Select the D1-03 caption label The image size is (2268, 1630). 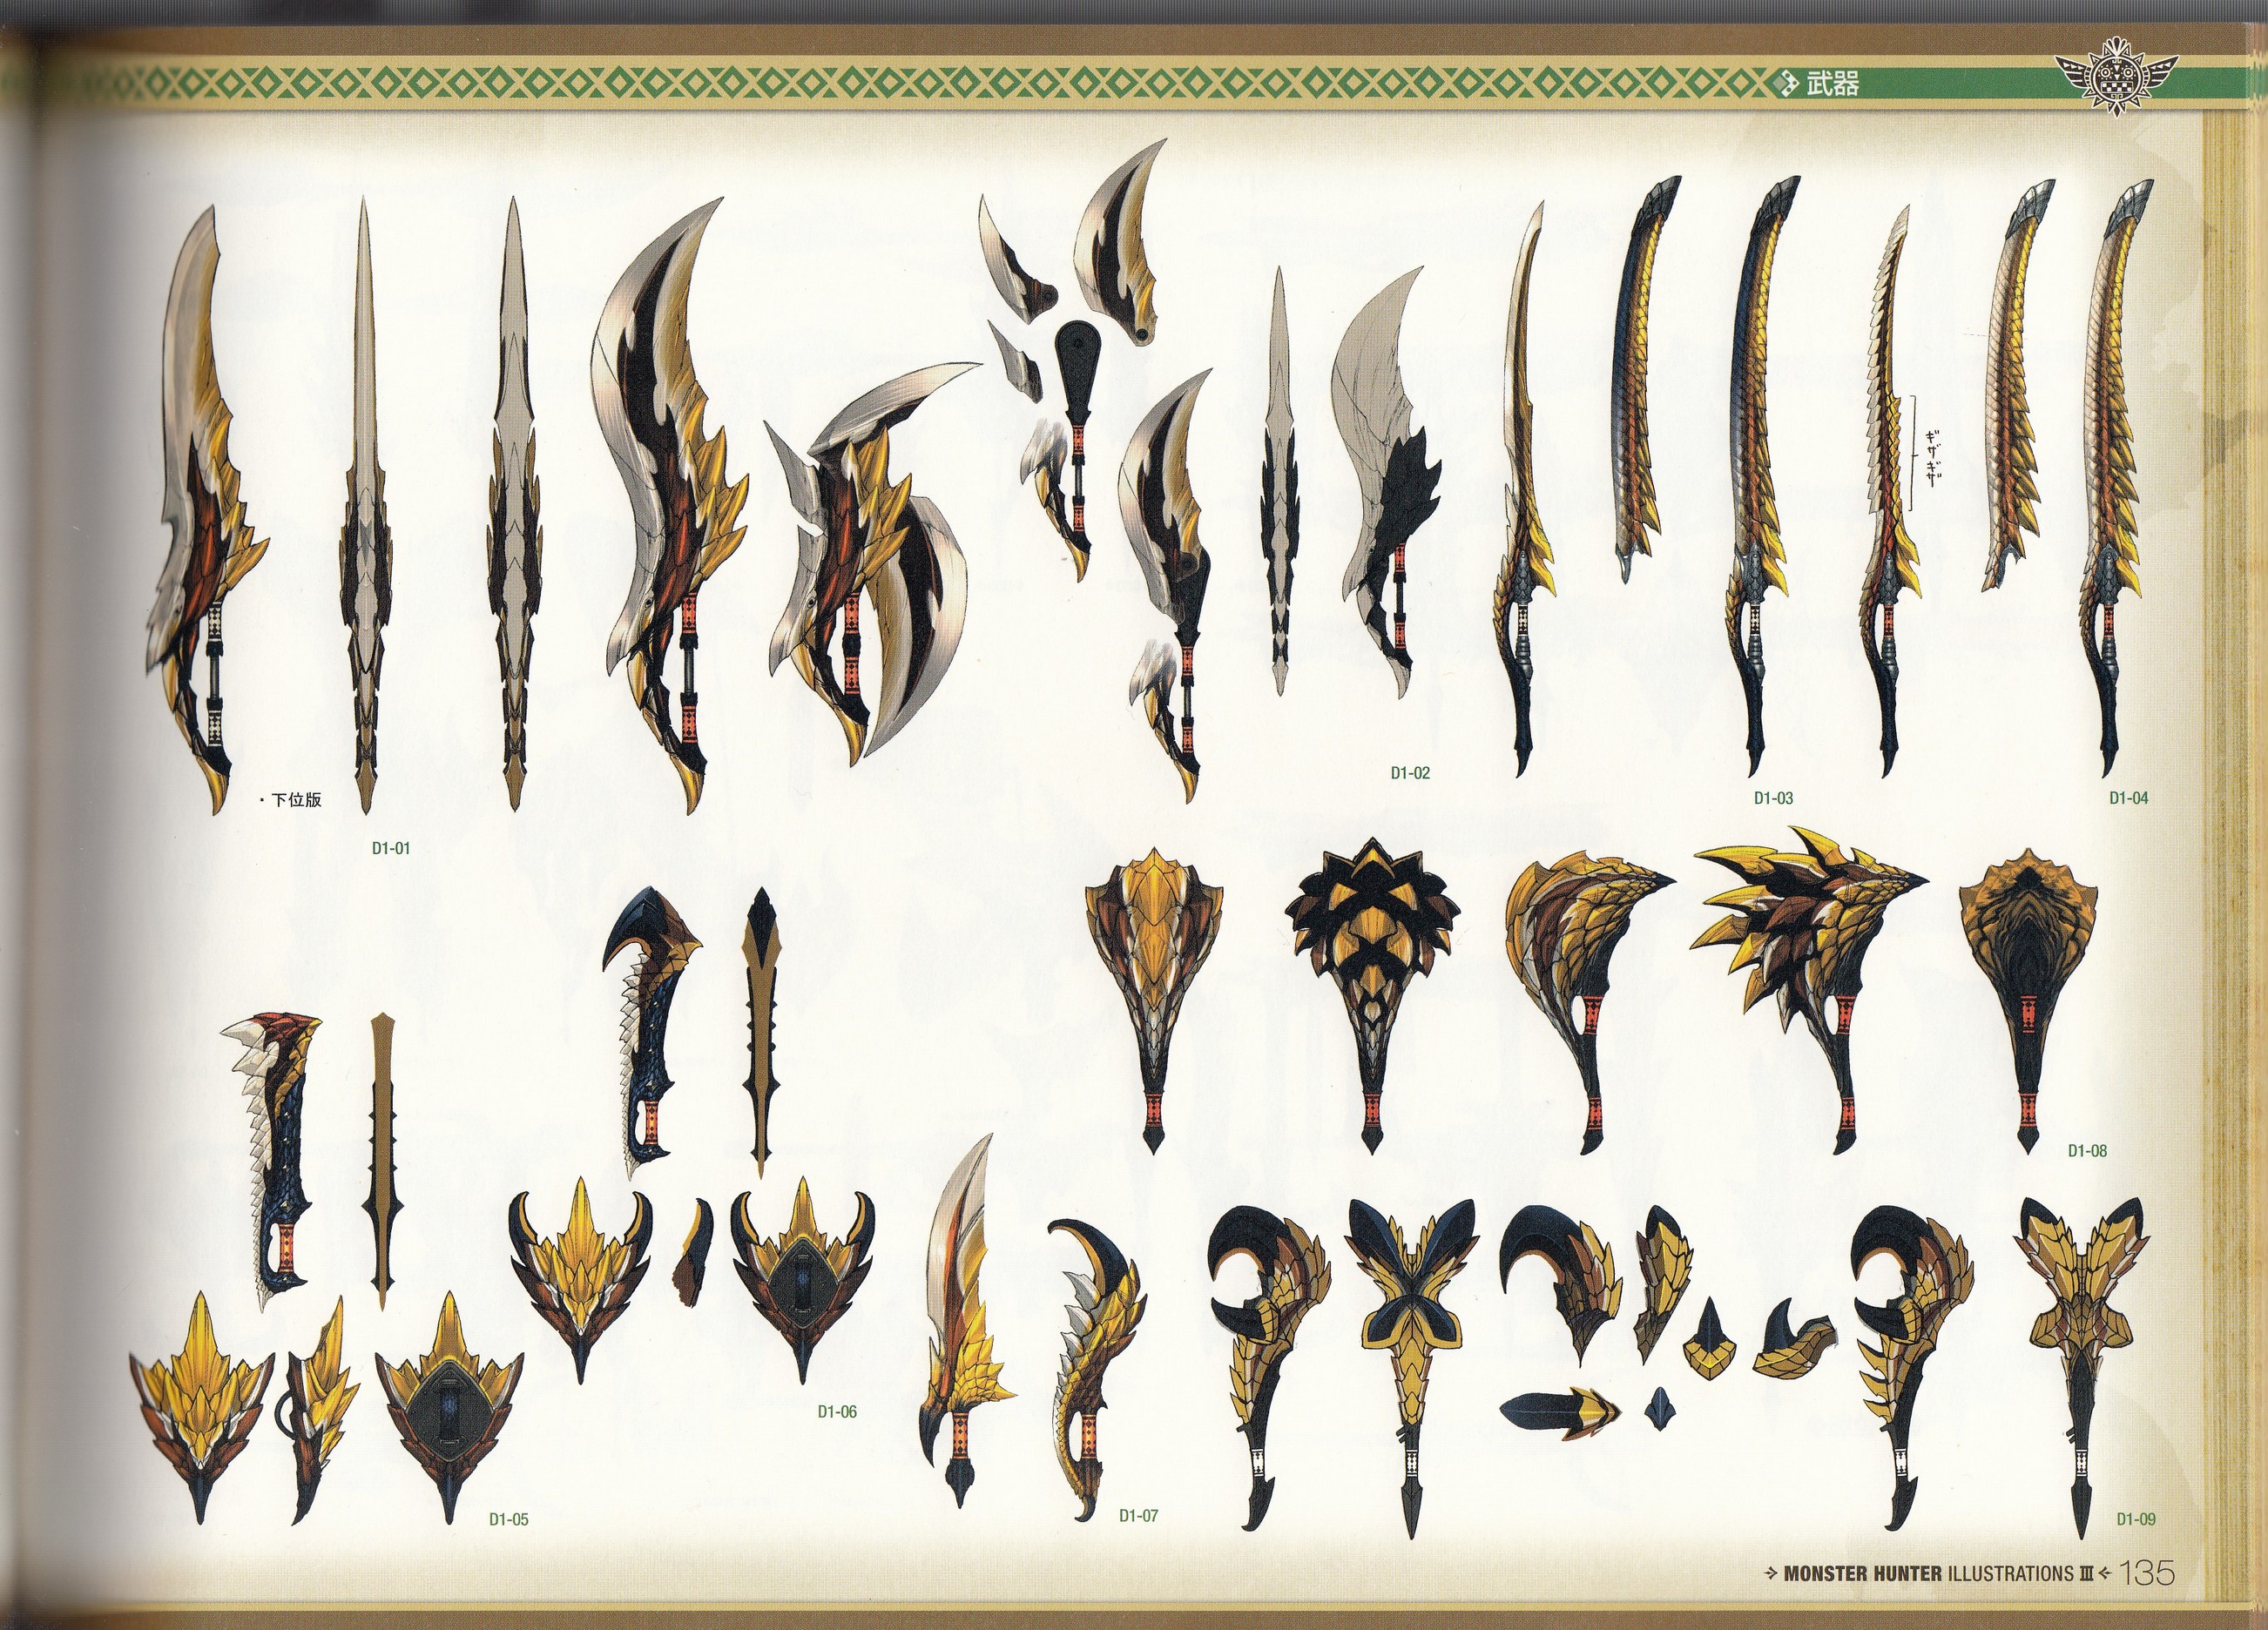1772,798
